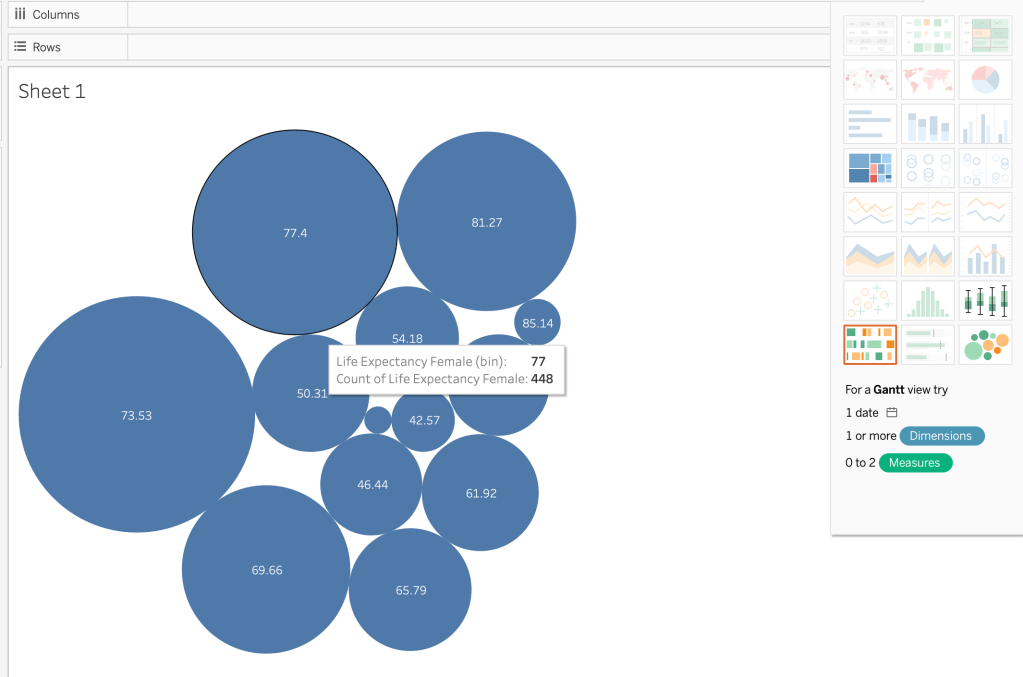Select the treemap chart type in Show Me
Screen dimensions: 1023x677
tap(870, 168)
